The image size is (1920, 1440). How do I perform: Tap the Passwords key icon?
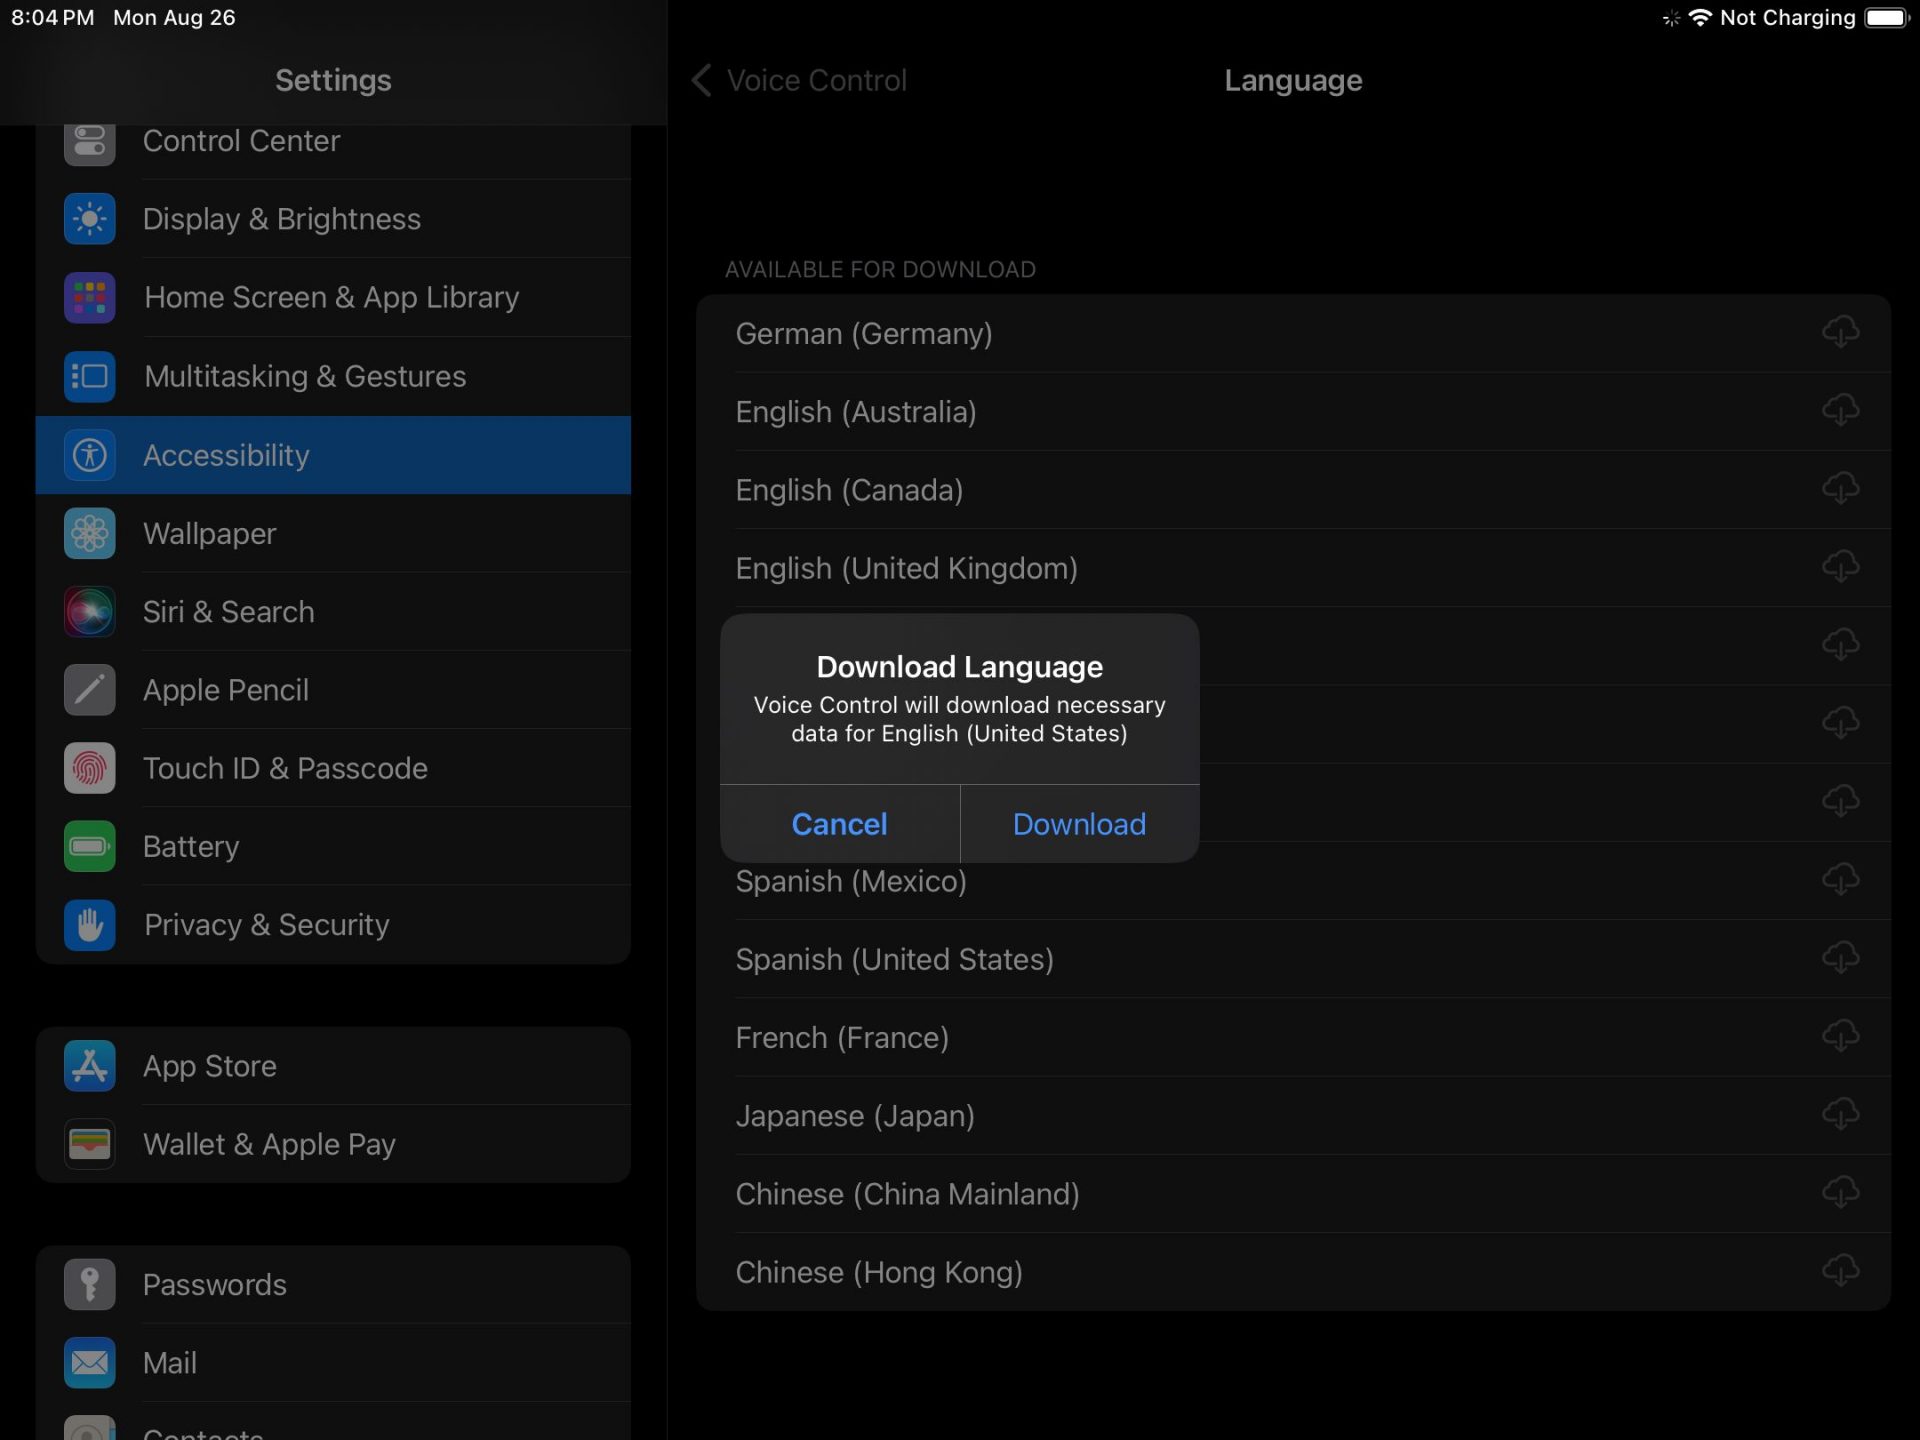tap(90, 1284)
